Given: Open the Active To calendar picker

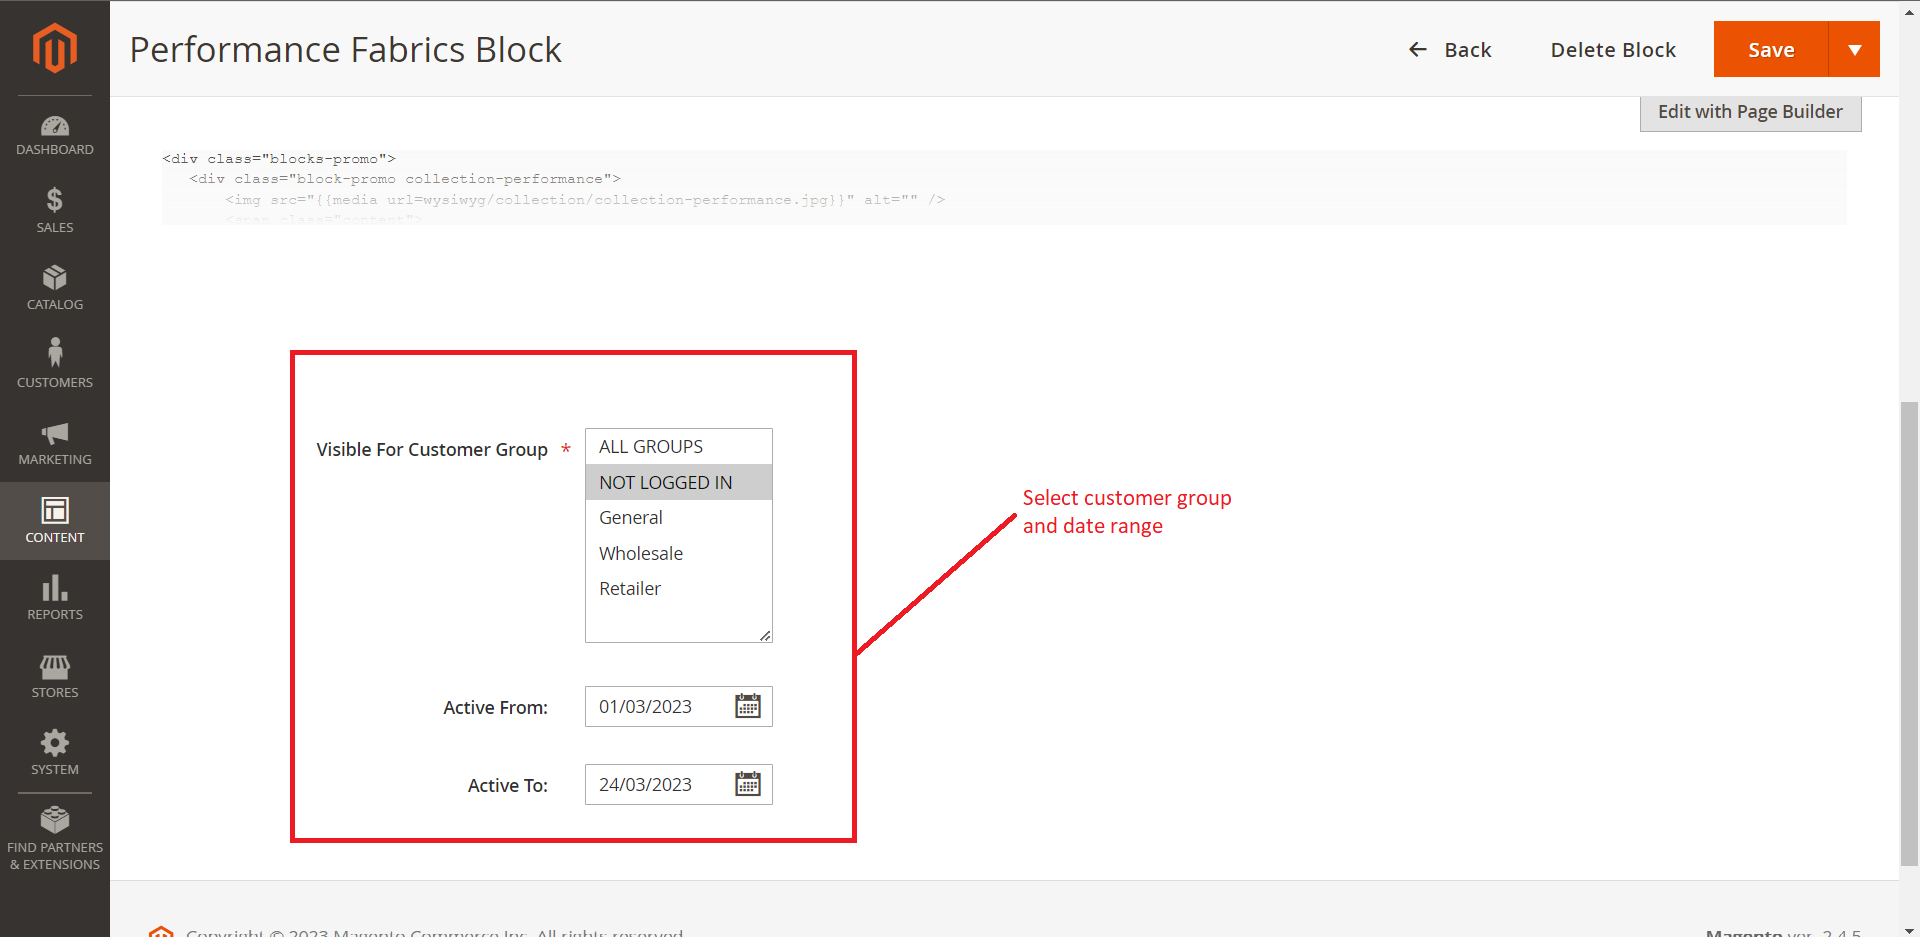Looking at the screenshot, I should coord(749,784).
